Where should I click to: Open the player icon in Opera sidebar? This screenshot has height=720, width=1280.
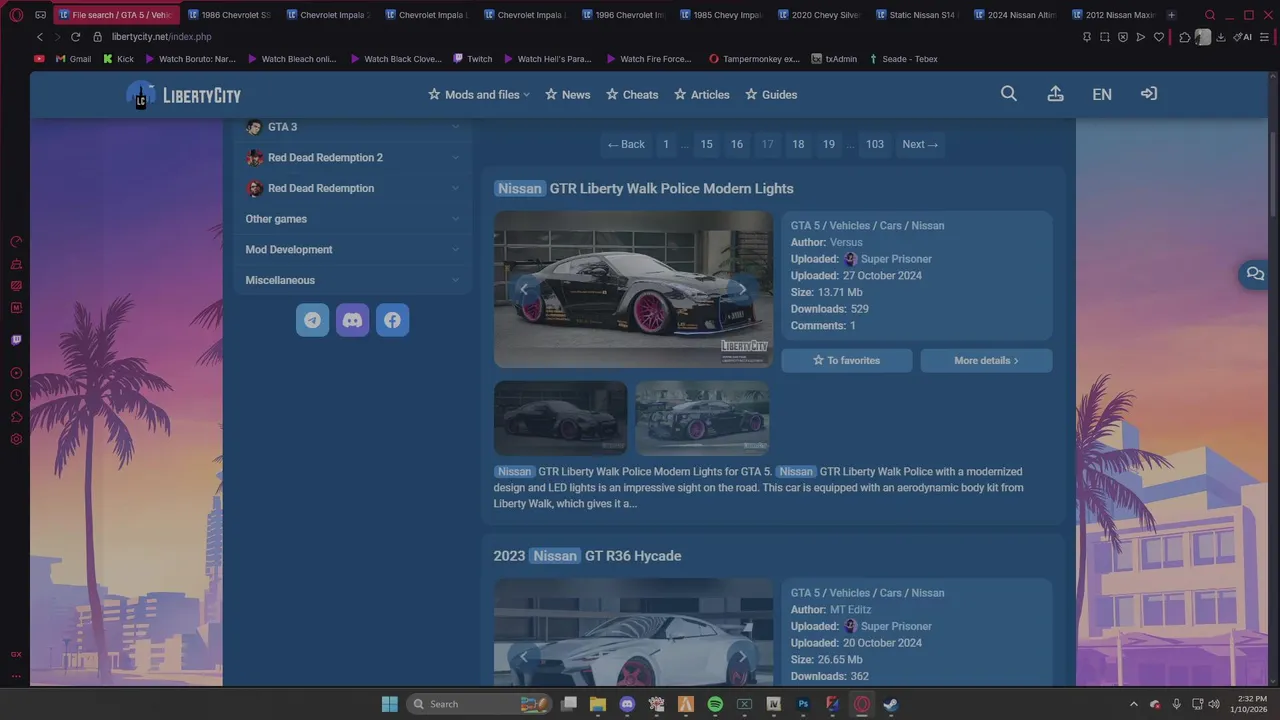click(16, 373)
